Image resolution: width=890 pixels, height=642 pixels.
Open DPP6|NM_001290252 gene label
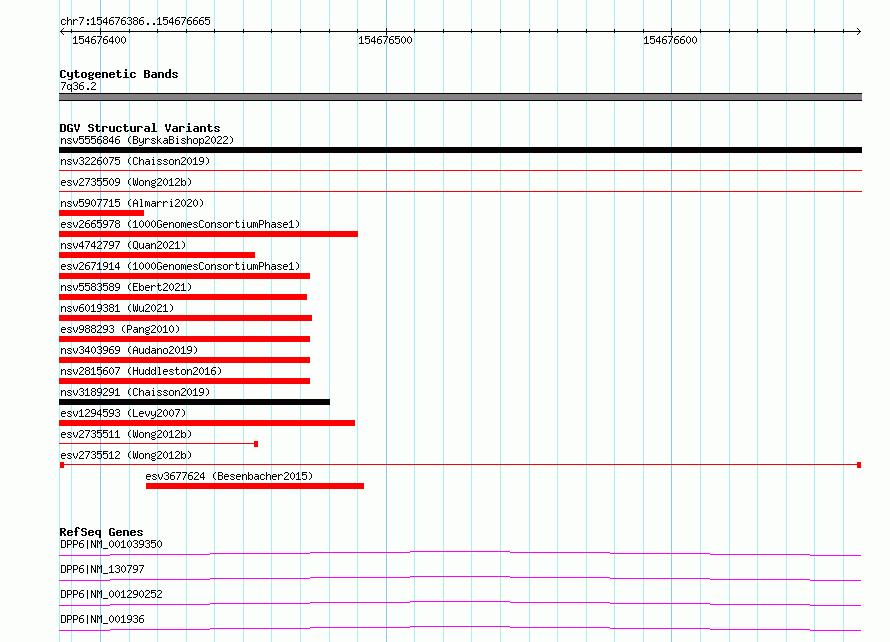point(111,594)
